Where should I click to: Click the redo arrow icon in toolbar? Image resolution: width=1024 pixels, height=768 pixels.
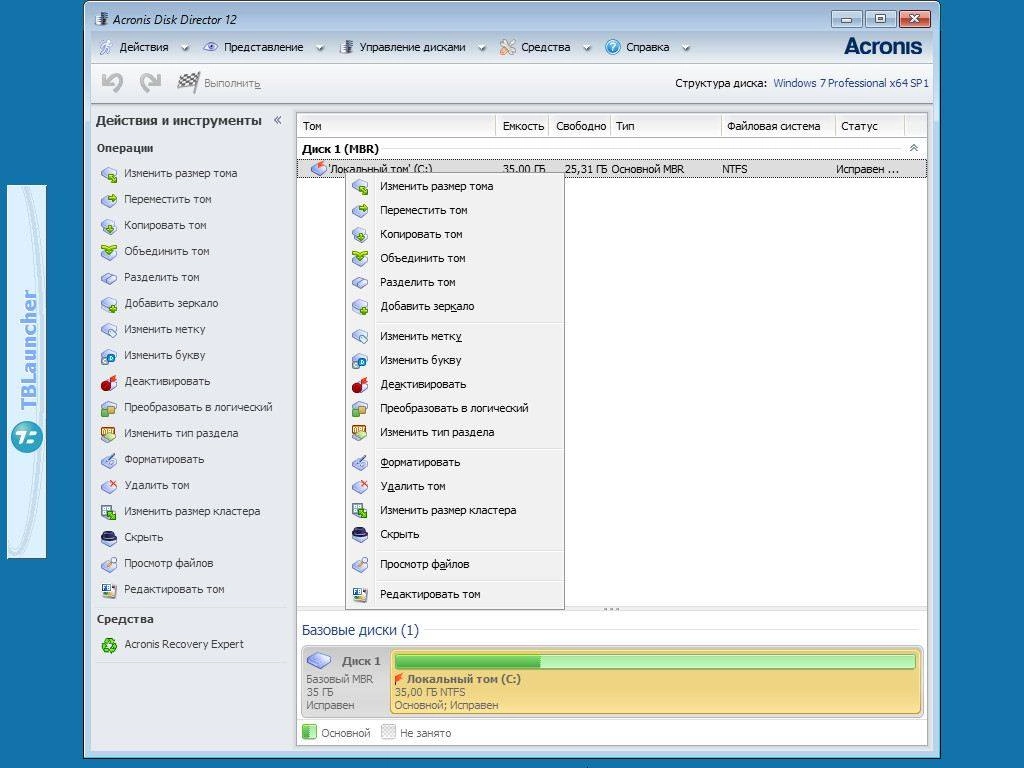click(x=150, y=83)
